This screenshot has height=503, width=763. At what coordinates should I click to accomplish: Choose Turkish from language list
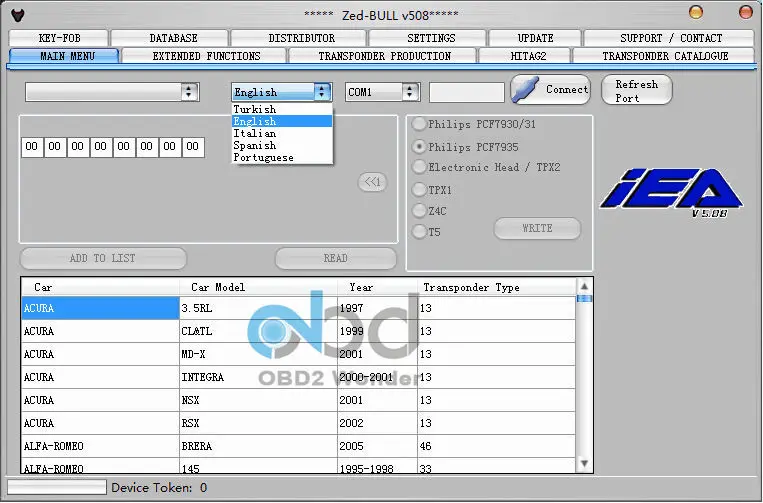click(282, 109)
